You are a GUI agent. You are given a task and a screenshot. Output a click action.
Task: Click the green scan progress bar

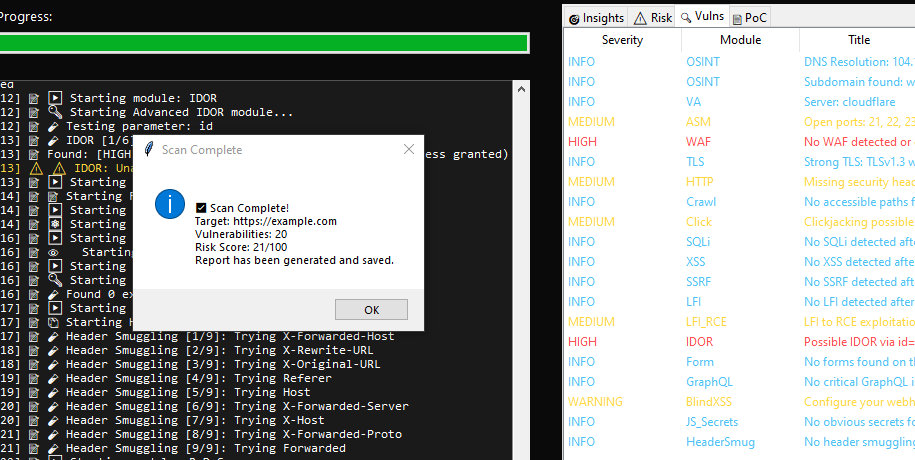point(264,43)
